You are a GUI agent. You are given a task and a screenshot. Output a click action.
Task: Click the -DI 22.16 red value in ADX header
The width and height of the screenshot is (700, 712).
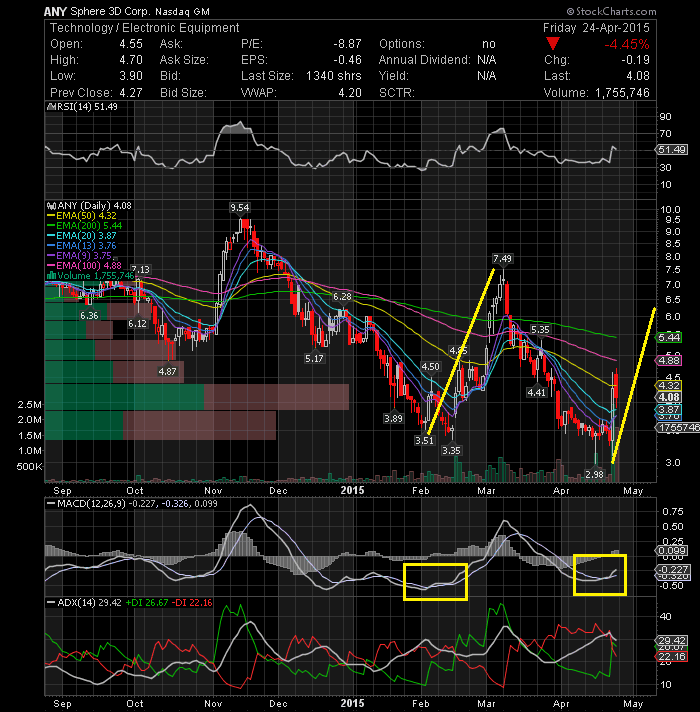[193, 603]
